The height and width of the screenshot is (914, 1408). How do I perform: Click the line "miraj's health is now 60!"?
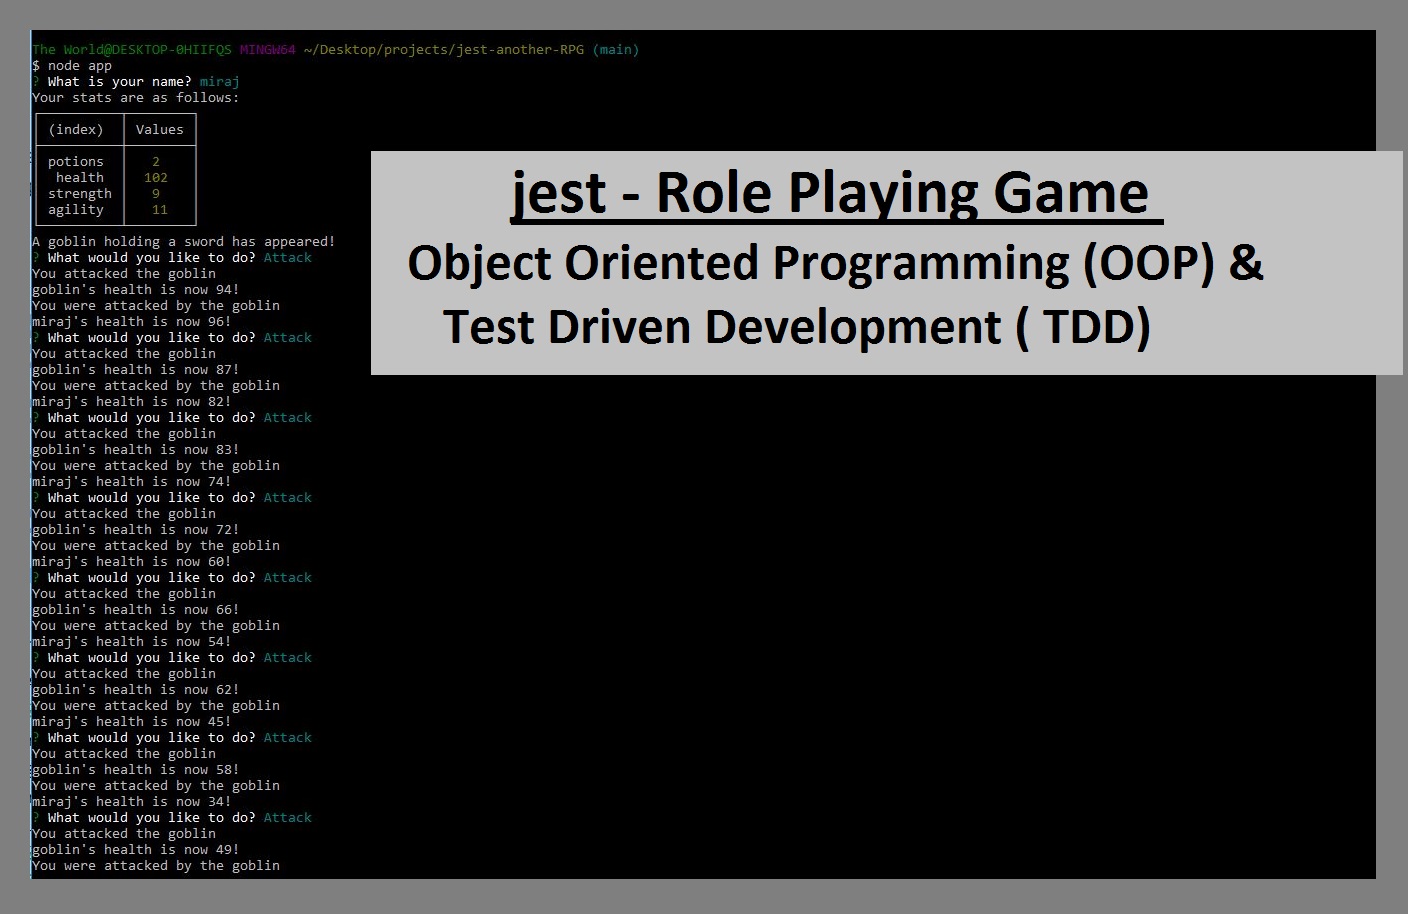tap(132, 561)
